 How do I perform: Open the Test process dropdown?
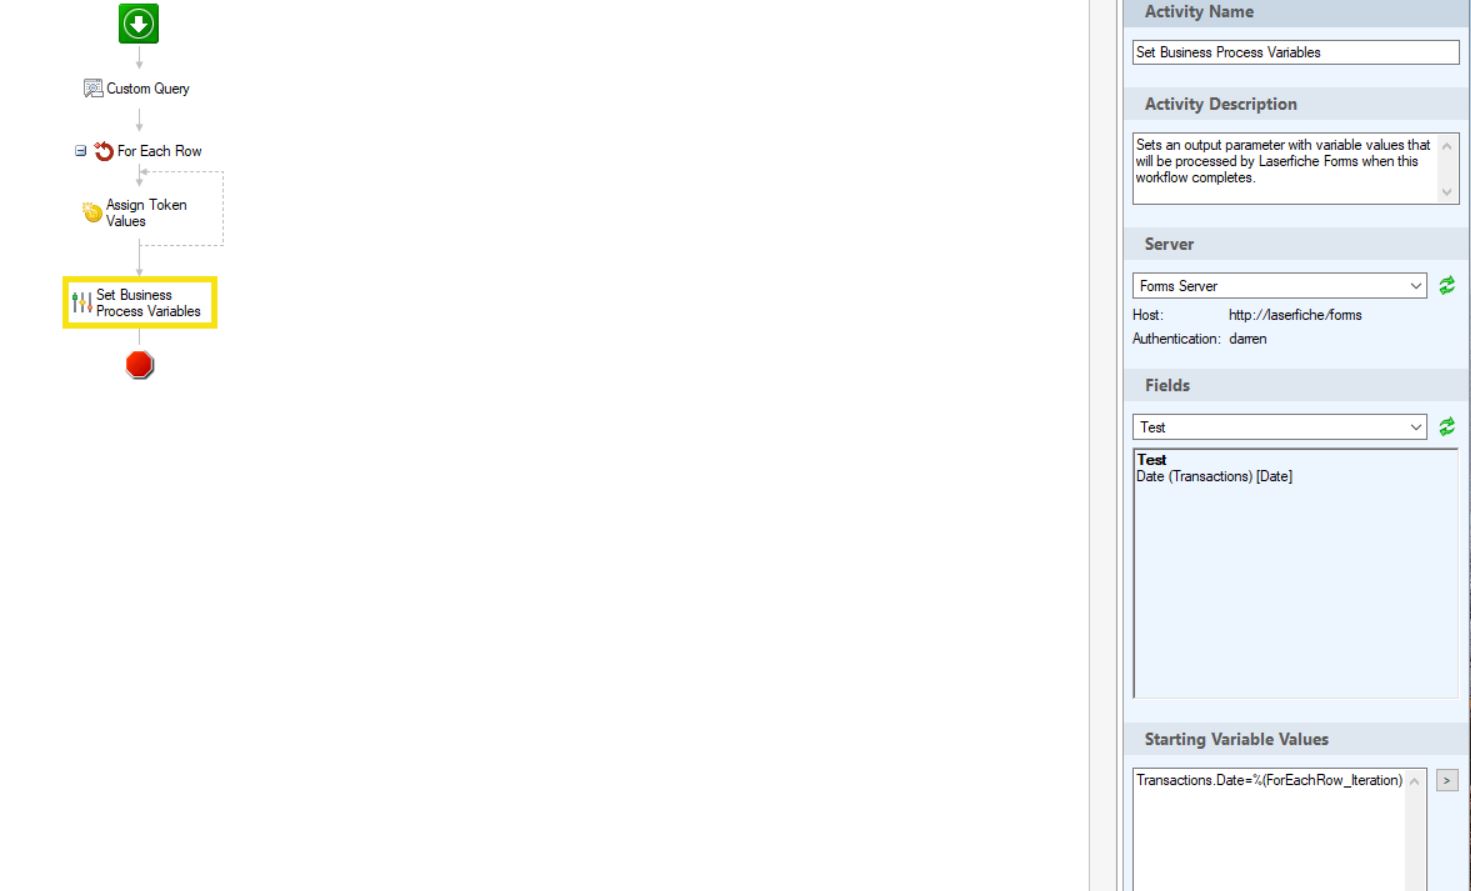point(1416,427)
